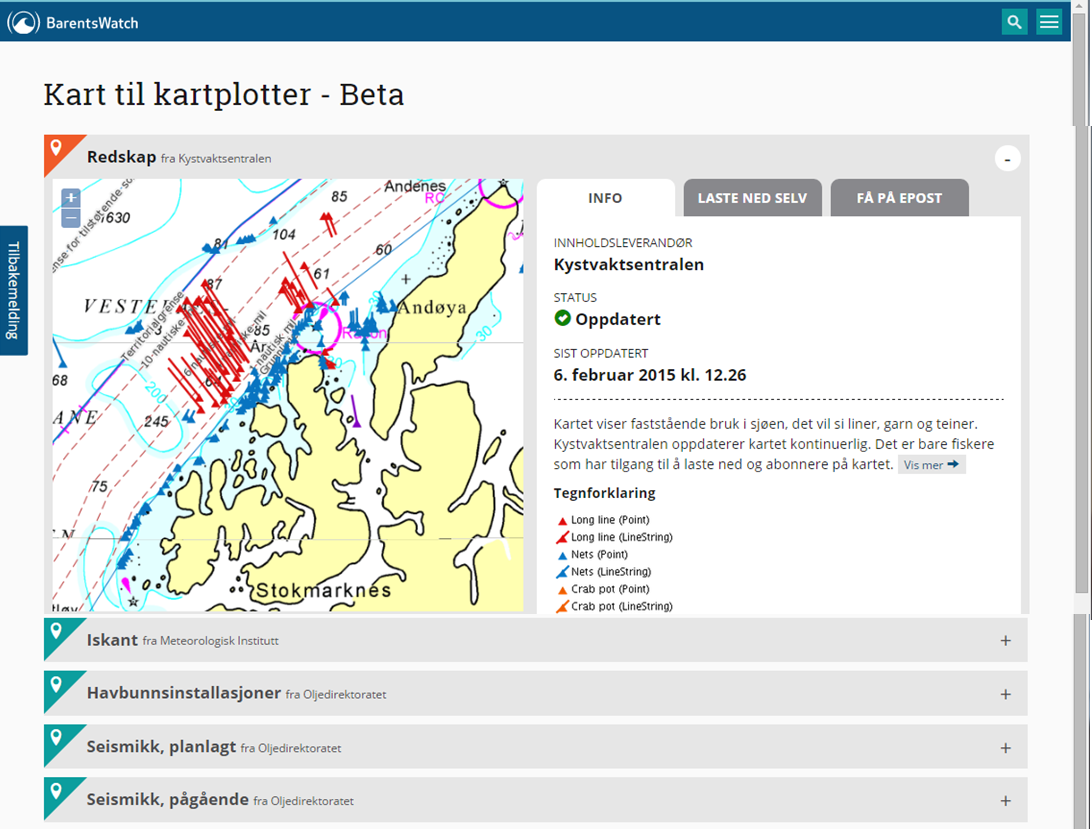Click the orange Redskap pin icon

point(57,148)
